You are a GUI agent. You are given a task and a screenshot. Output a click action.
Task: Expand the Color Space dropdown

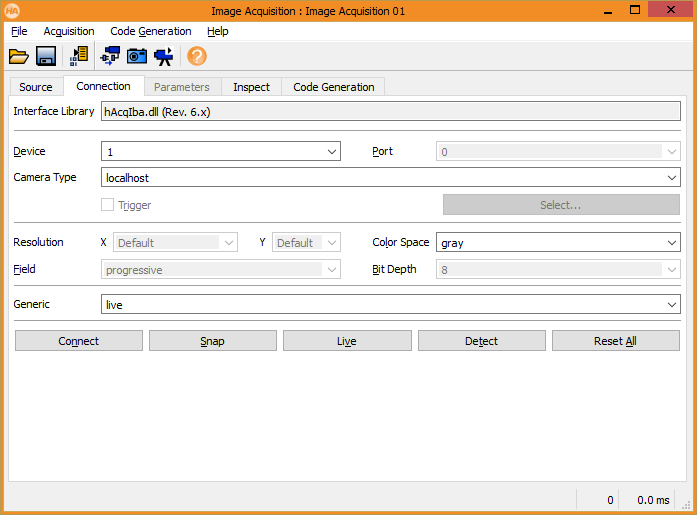point(558,243)
